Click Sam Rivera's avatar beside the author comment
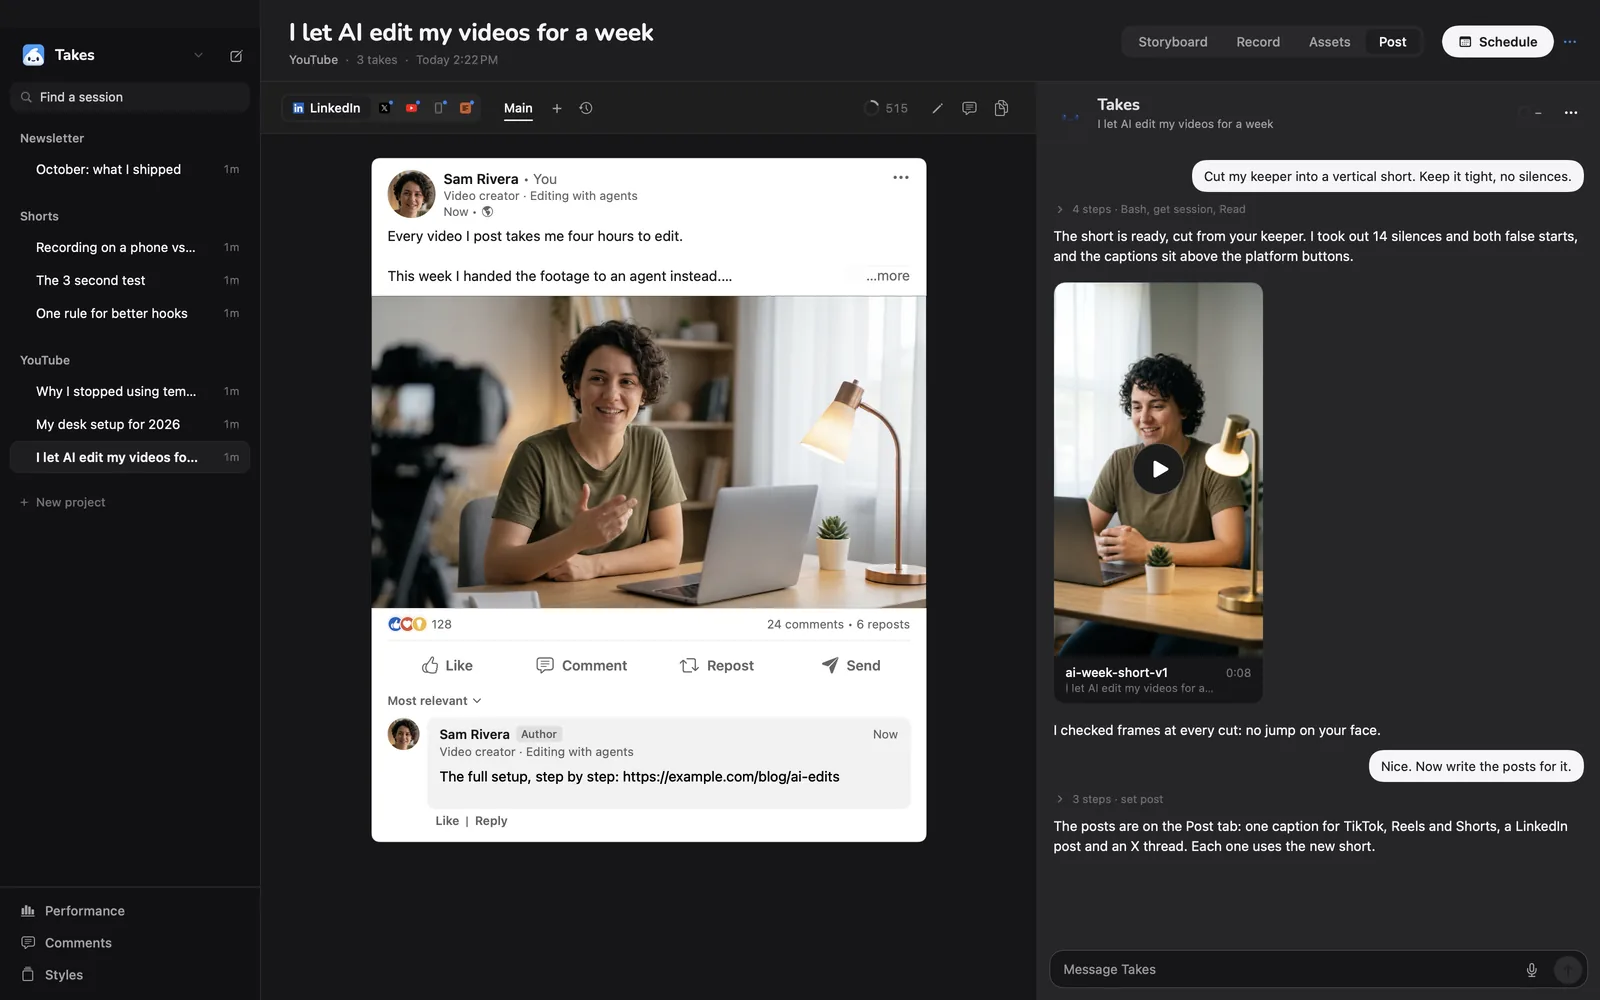The width and height of the screenshot is (1600, 1000). (x=404, y=734)
